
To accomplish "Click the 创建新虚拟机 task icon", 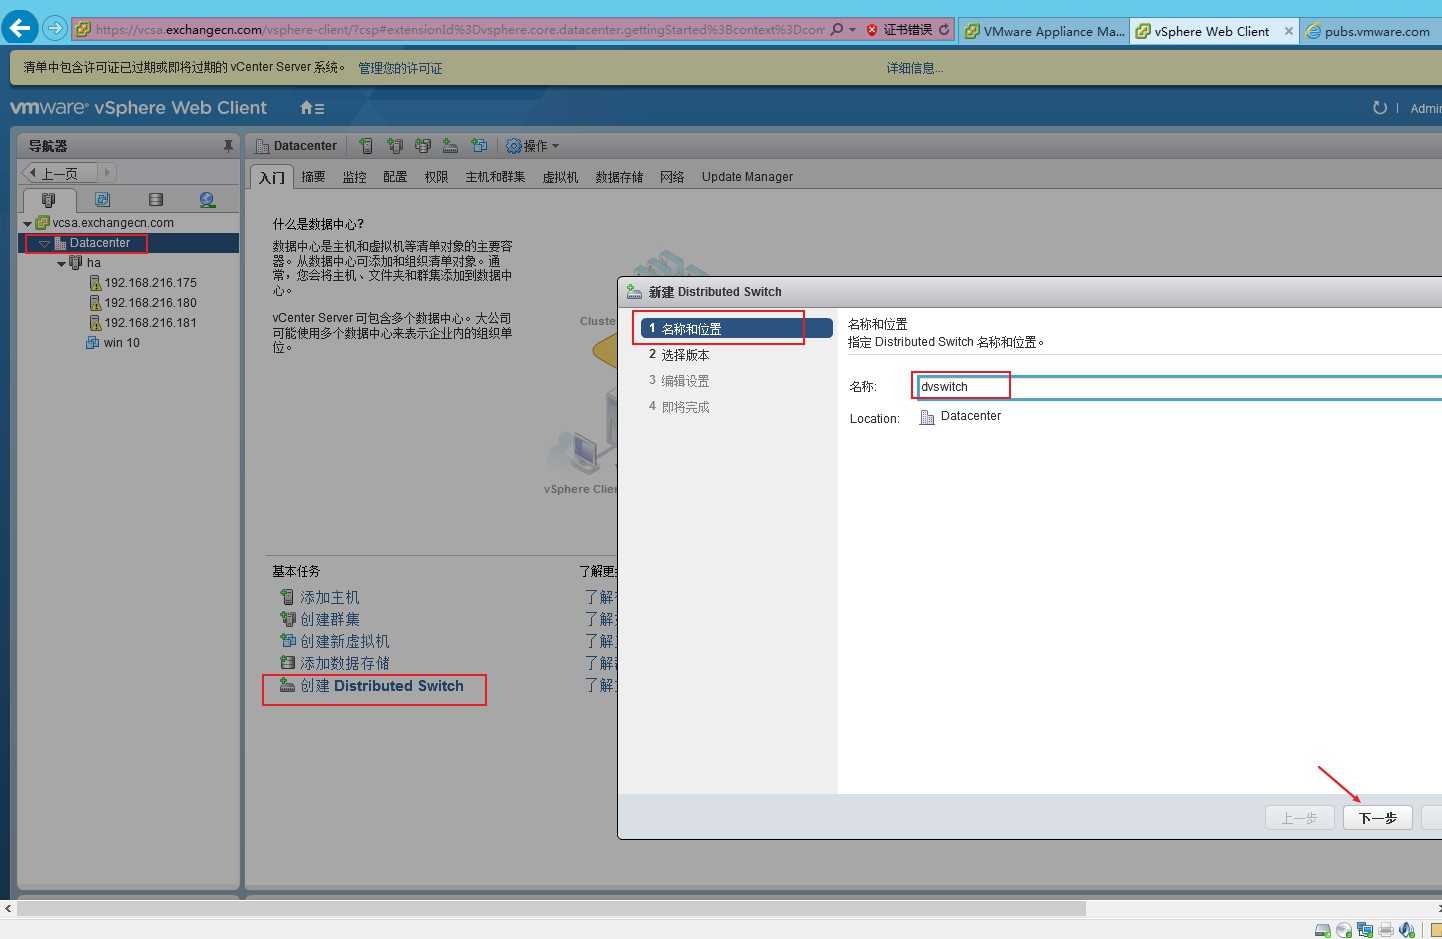I will [x=288, y=641].
